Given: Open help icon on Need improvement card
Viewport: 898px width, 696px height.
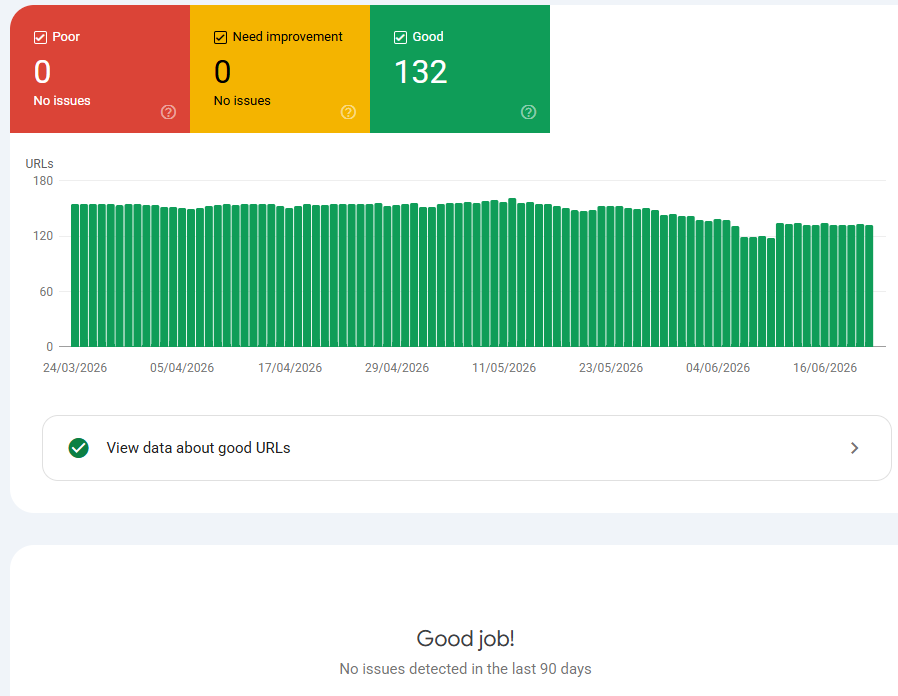Looking at the screenshot, I should pyautogui.click(x=348, y=112).
